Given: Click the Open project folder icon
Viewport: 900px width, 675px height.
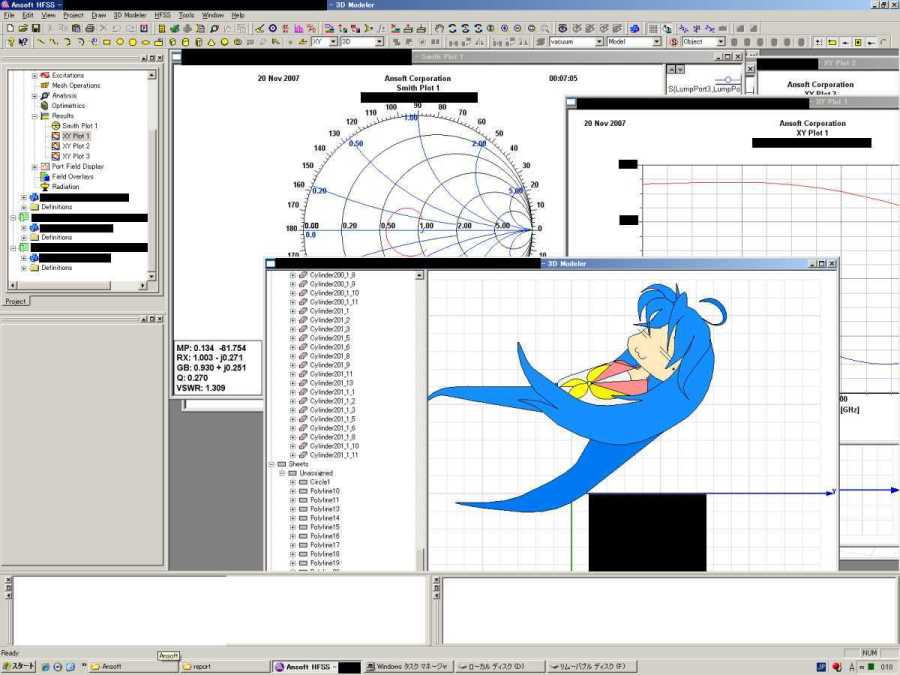Looking at the screenshot, I should tap(23, 28).
